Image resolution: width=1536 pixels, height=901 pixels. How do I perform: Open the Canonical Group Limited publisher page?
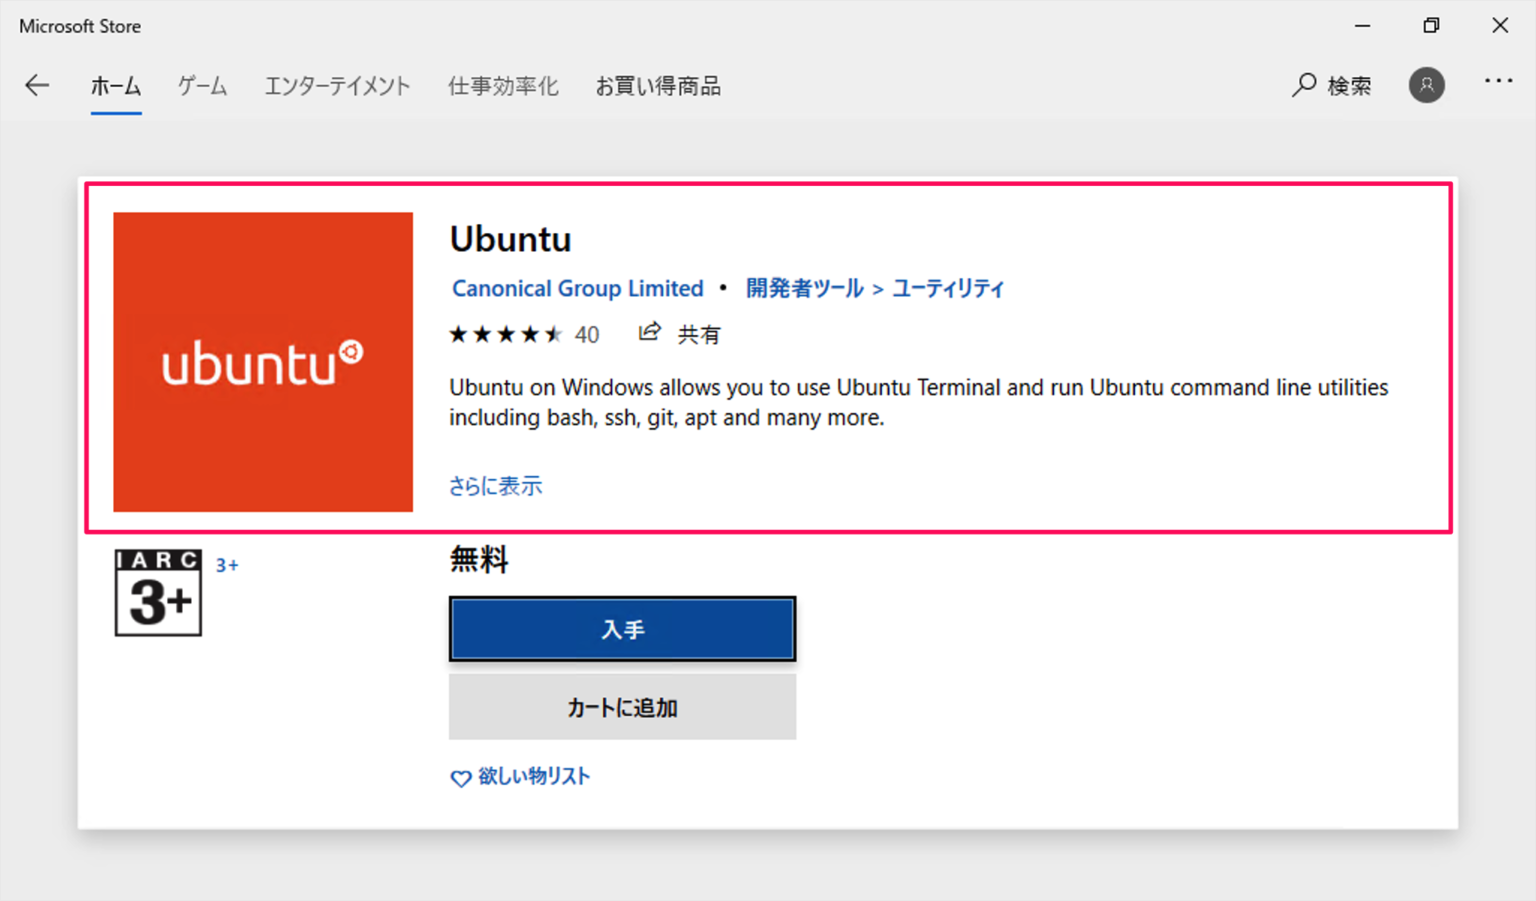pos(577,288)
